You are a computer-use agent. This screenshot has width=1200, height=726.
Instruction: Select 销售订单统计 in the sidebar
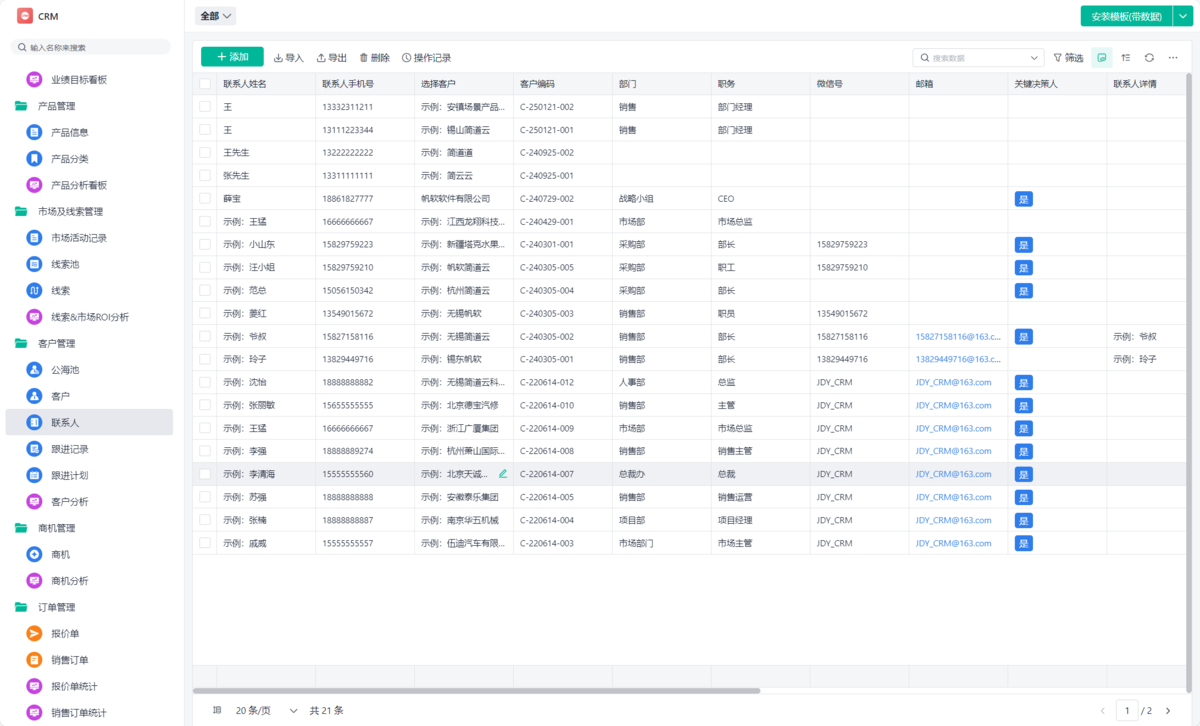point(89,713)
